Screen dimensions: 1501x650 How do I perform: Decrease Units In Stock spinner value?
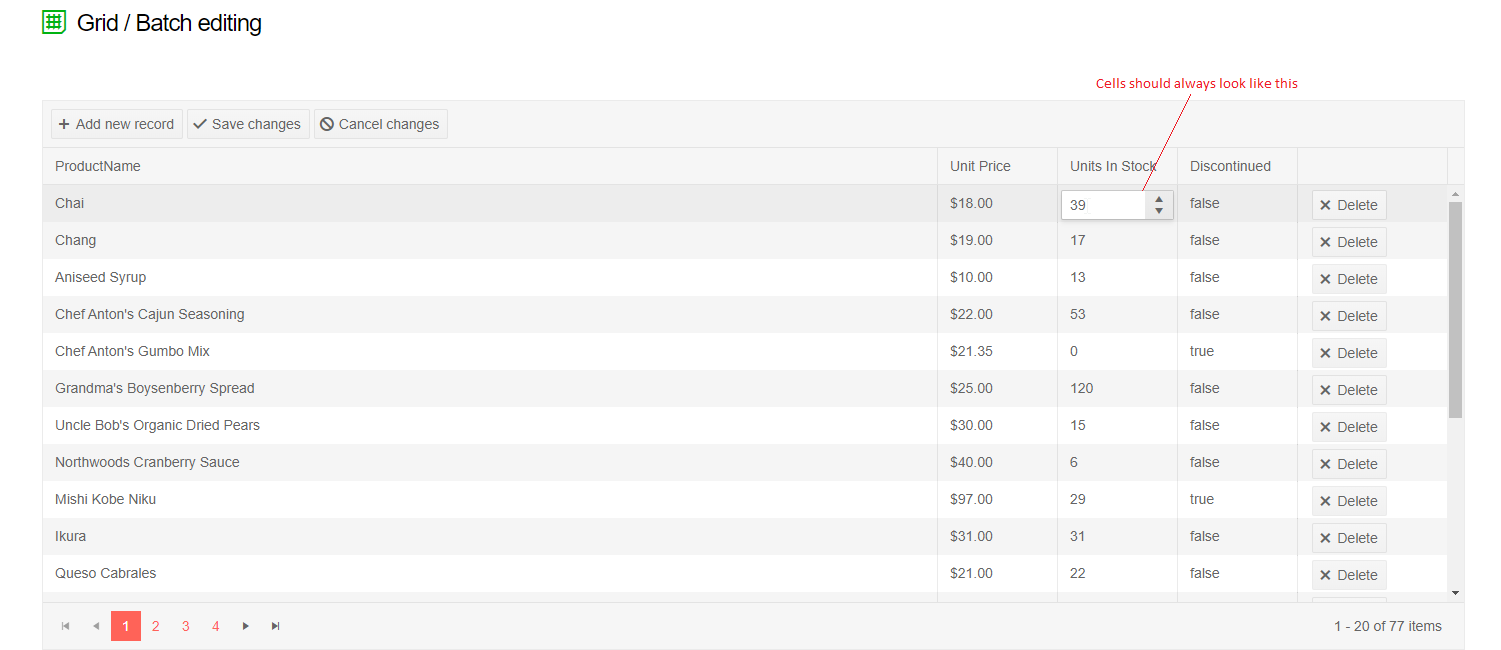pos(1159,211)
